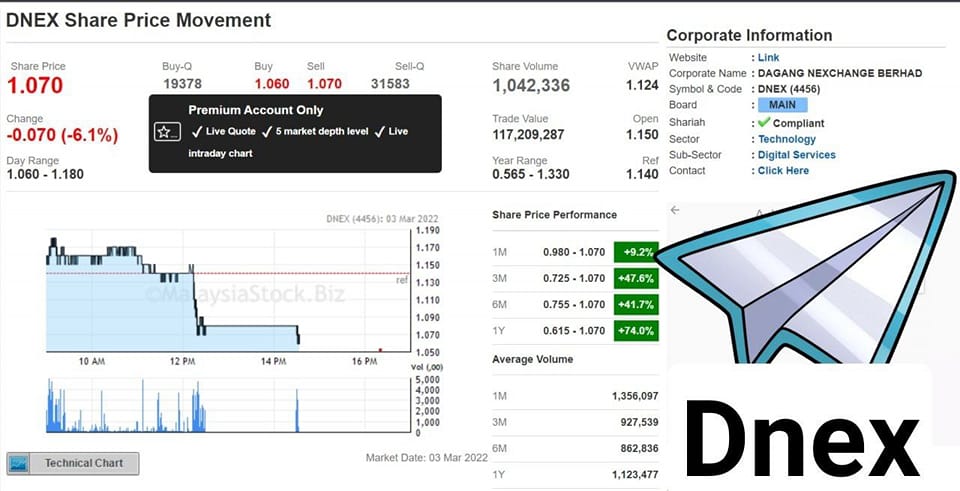Viewport: 960px width, 491px height.
Task: Click the +9.2% 1M performance badge
Action: (636, 252)
